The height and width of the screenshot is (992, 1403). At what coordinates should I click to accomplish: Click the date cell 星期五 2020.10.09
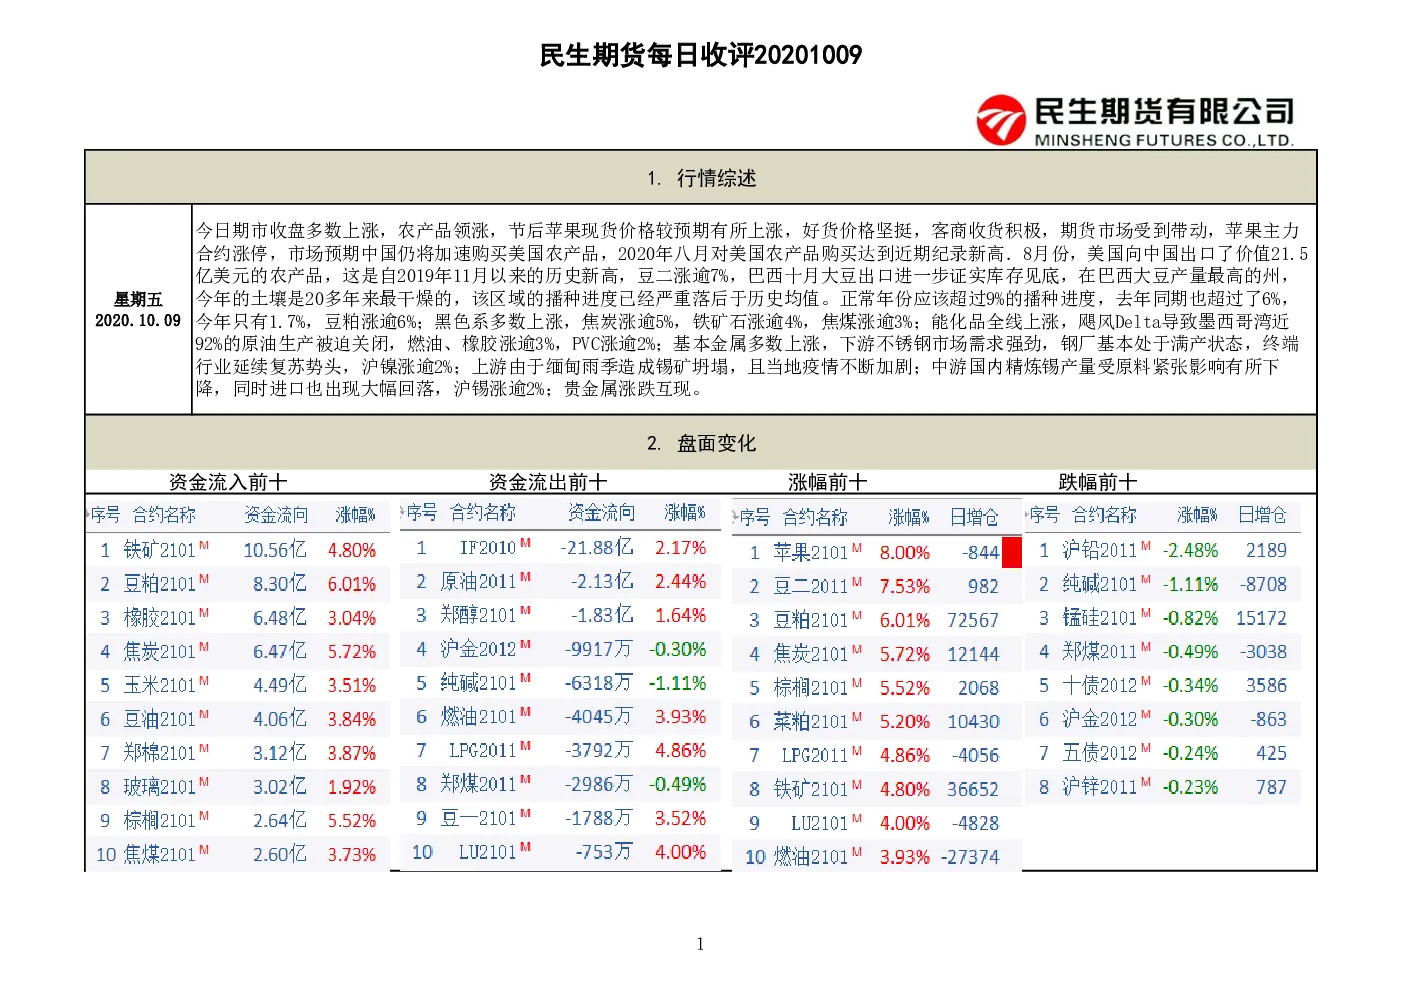click(138, 310)
